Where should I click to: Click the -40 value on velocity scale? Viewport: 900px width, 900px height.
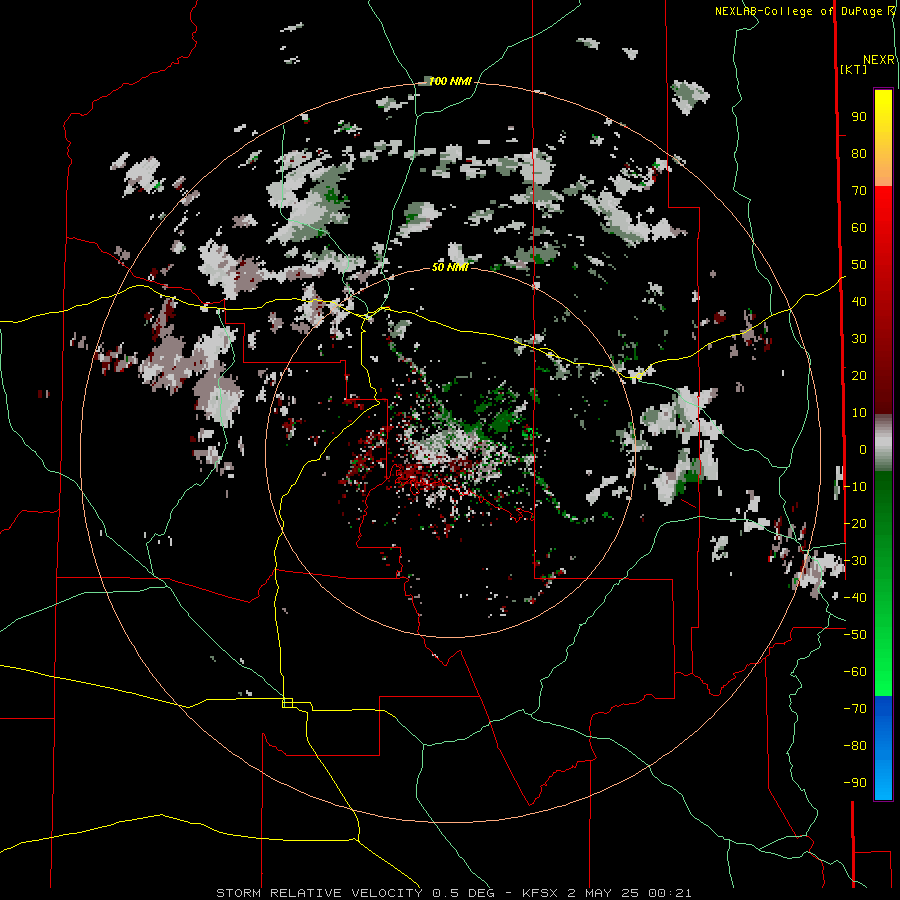pos(855,598)
